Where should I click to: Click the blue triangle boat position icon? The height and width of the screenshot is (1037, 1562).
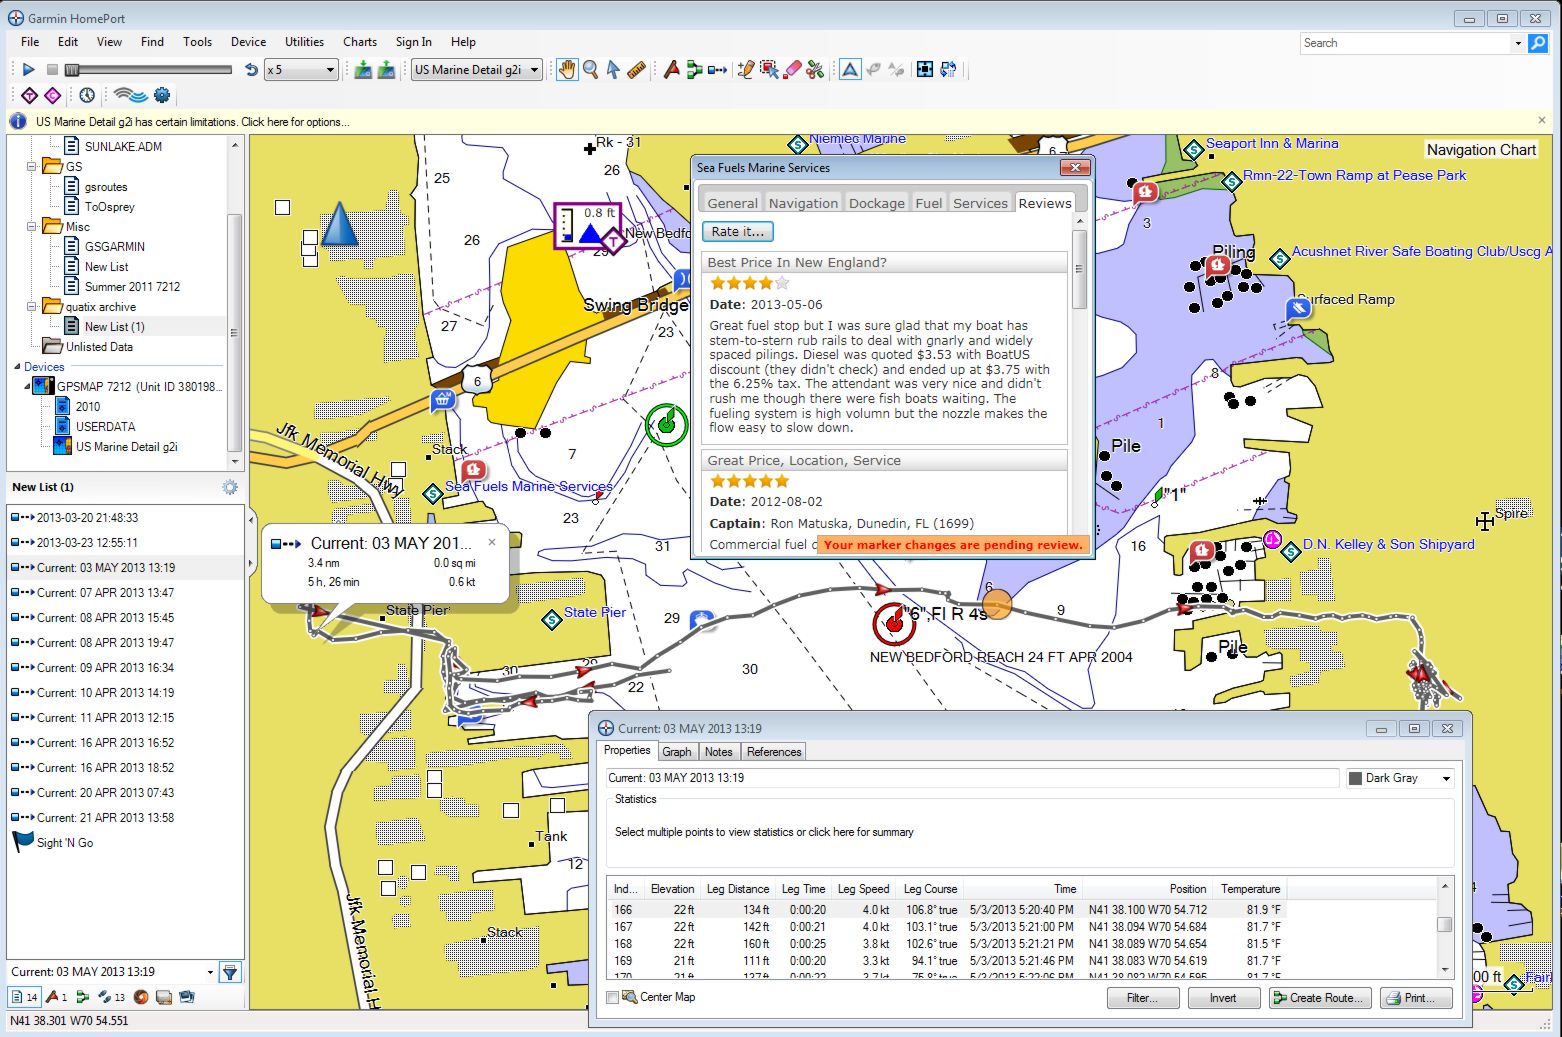pyautogui.click(x=850, y=69)
